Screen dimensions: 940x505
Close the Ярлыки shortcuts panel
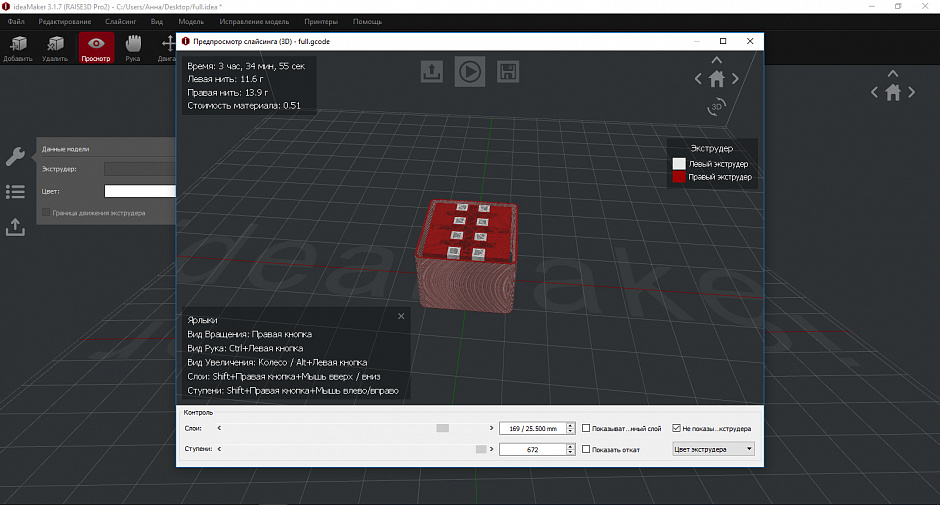coord(401,316)
